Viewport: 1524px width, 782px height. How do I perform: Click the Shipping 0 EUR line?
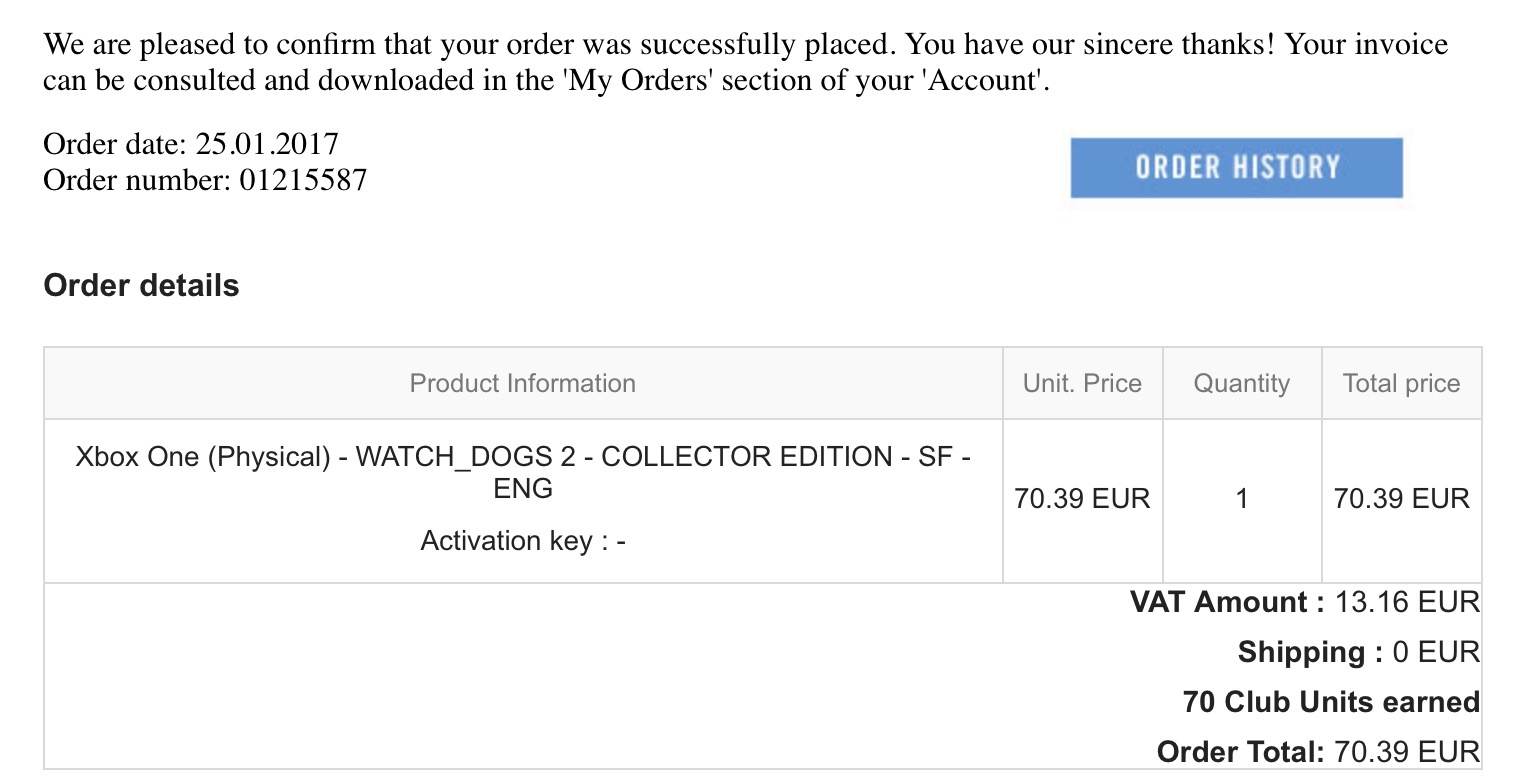pos(1359,652)
